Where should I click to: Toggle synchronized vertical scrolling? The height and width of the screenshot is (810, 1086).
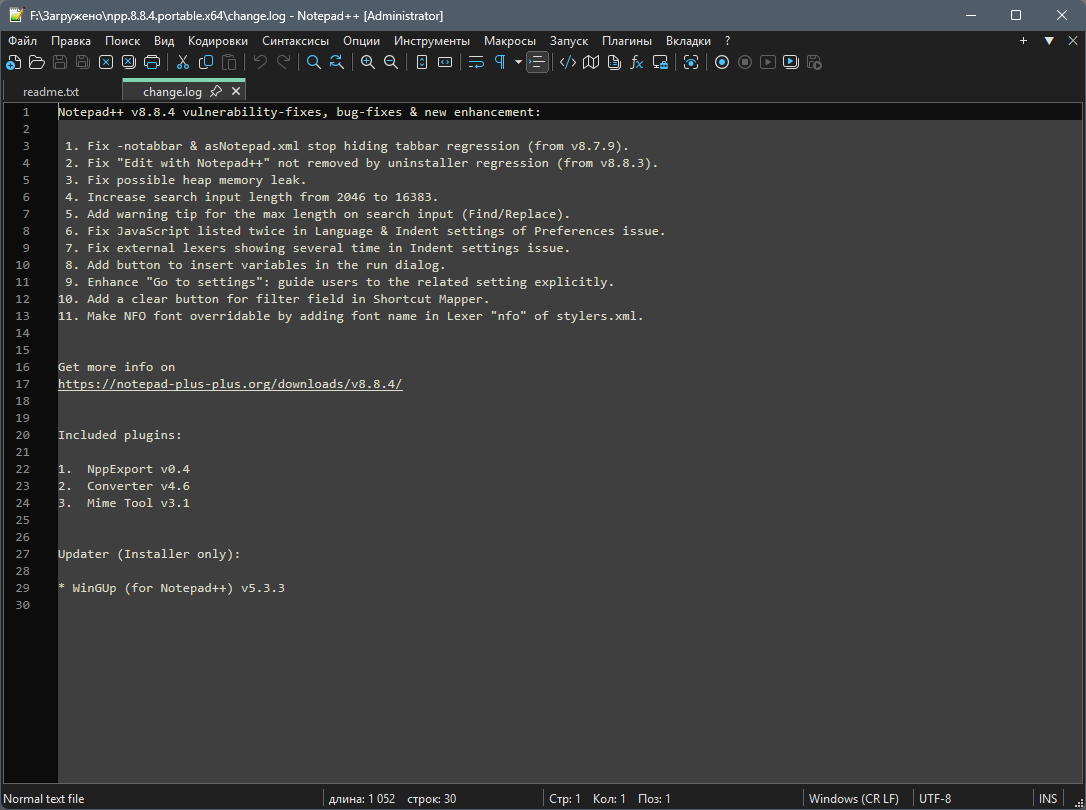[422, 62]
